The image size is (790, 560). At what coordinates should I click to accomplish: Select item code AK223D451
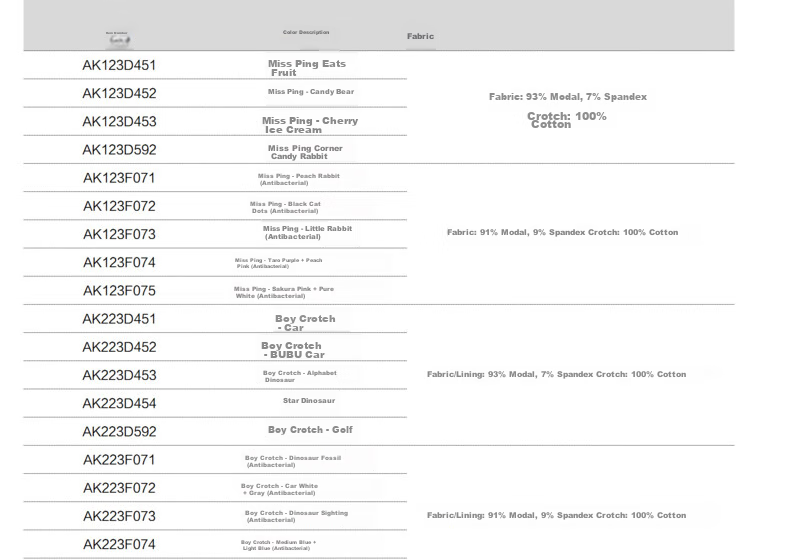pos(119,319)
